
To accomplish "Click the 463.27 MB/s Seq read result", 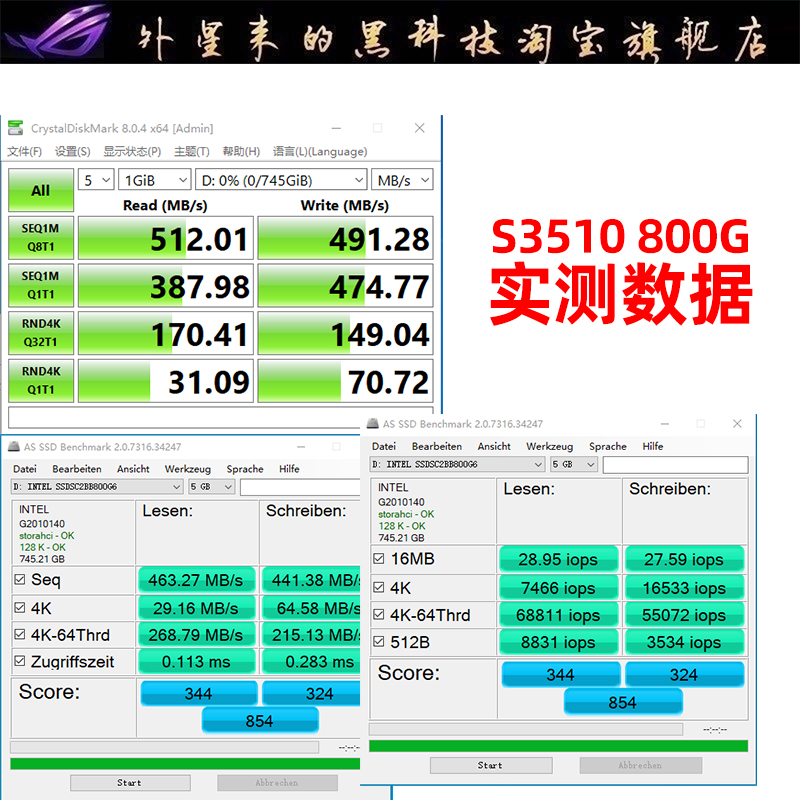I will coord(196,580).
